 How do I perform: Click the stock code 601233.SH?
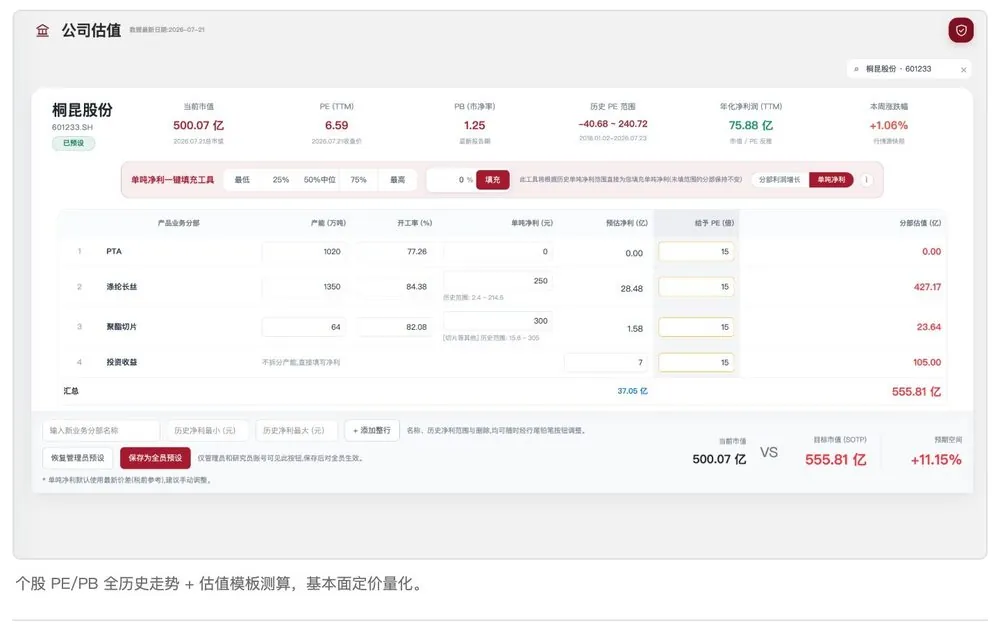(x=72, y=128)
